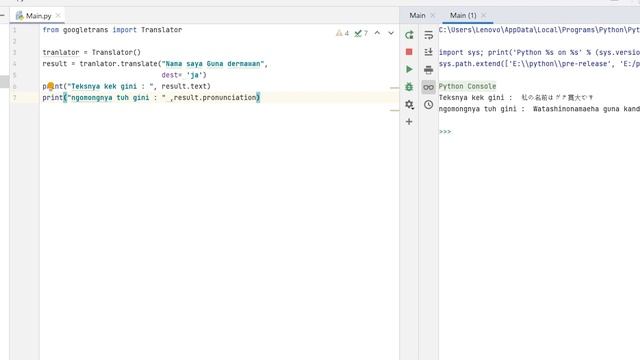Place cursor on "tranlator = Translator()" line
640x360 pixels.
(91, 52)
